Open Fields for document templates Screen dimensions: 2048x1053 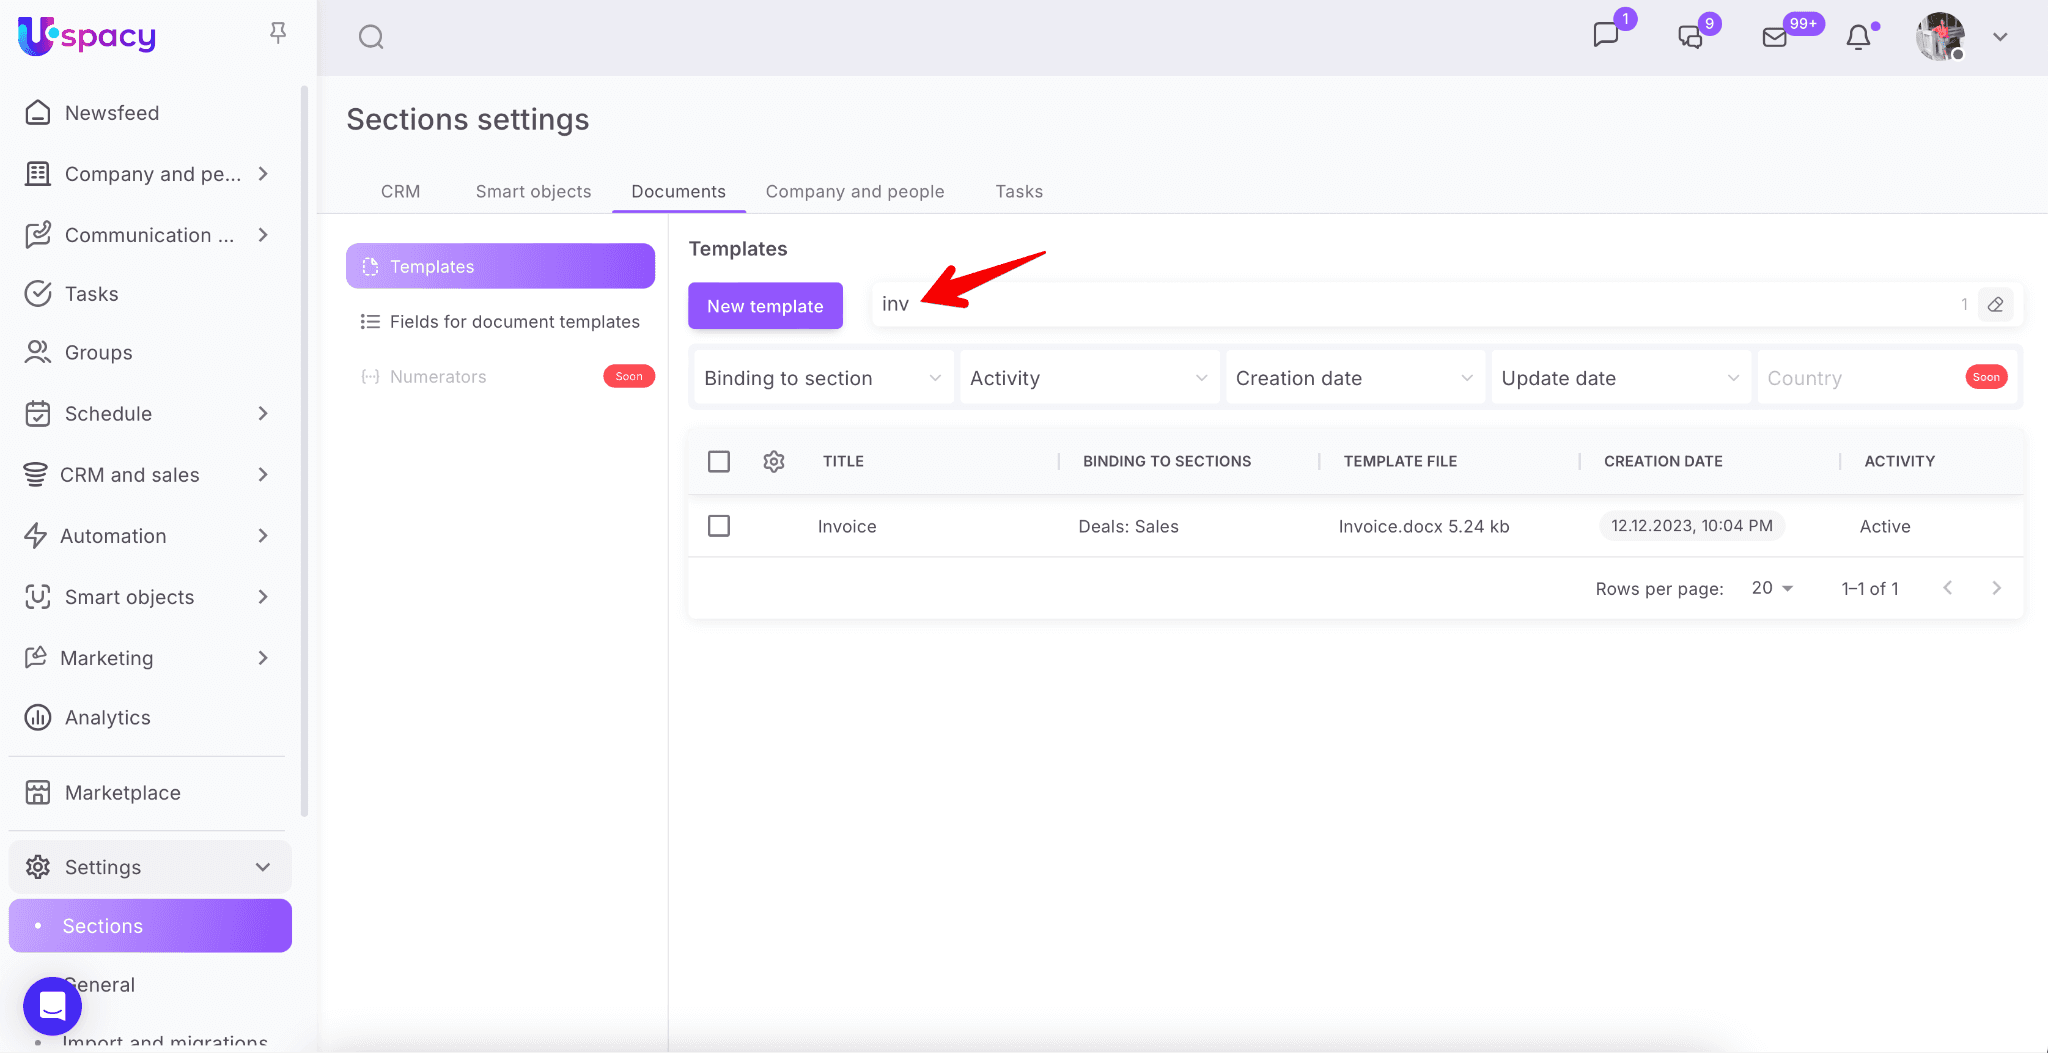(514, 322)
